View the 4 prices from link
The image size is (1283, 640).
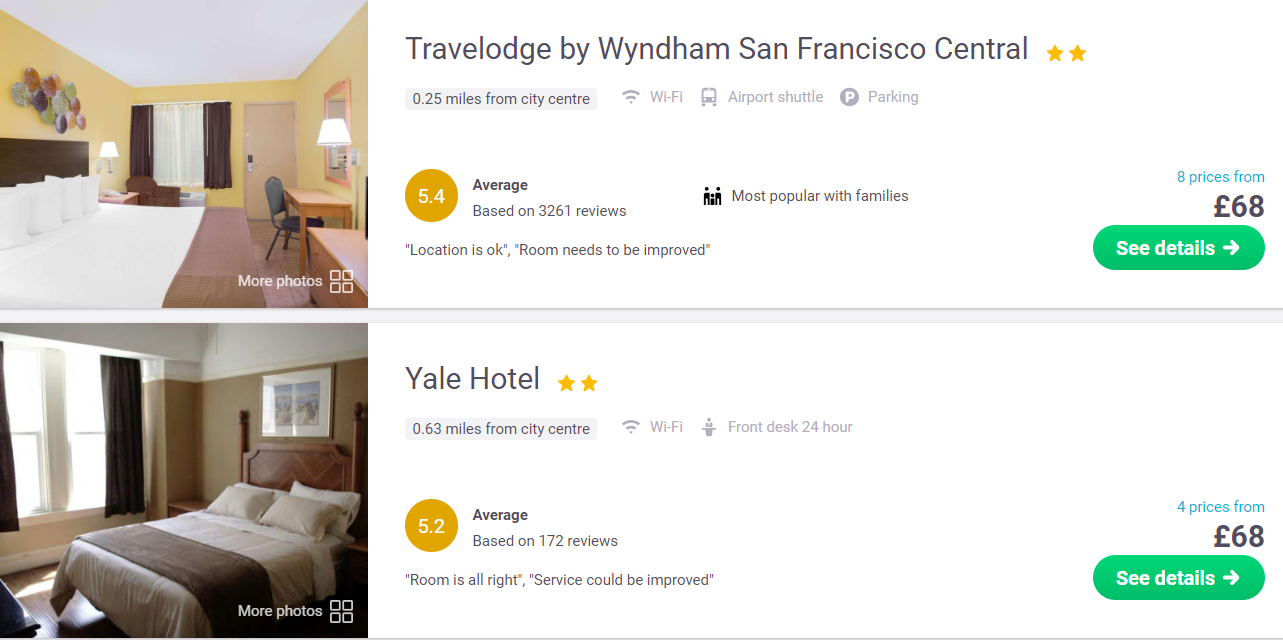tap(1220, 507)
